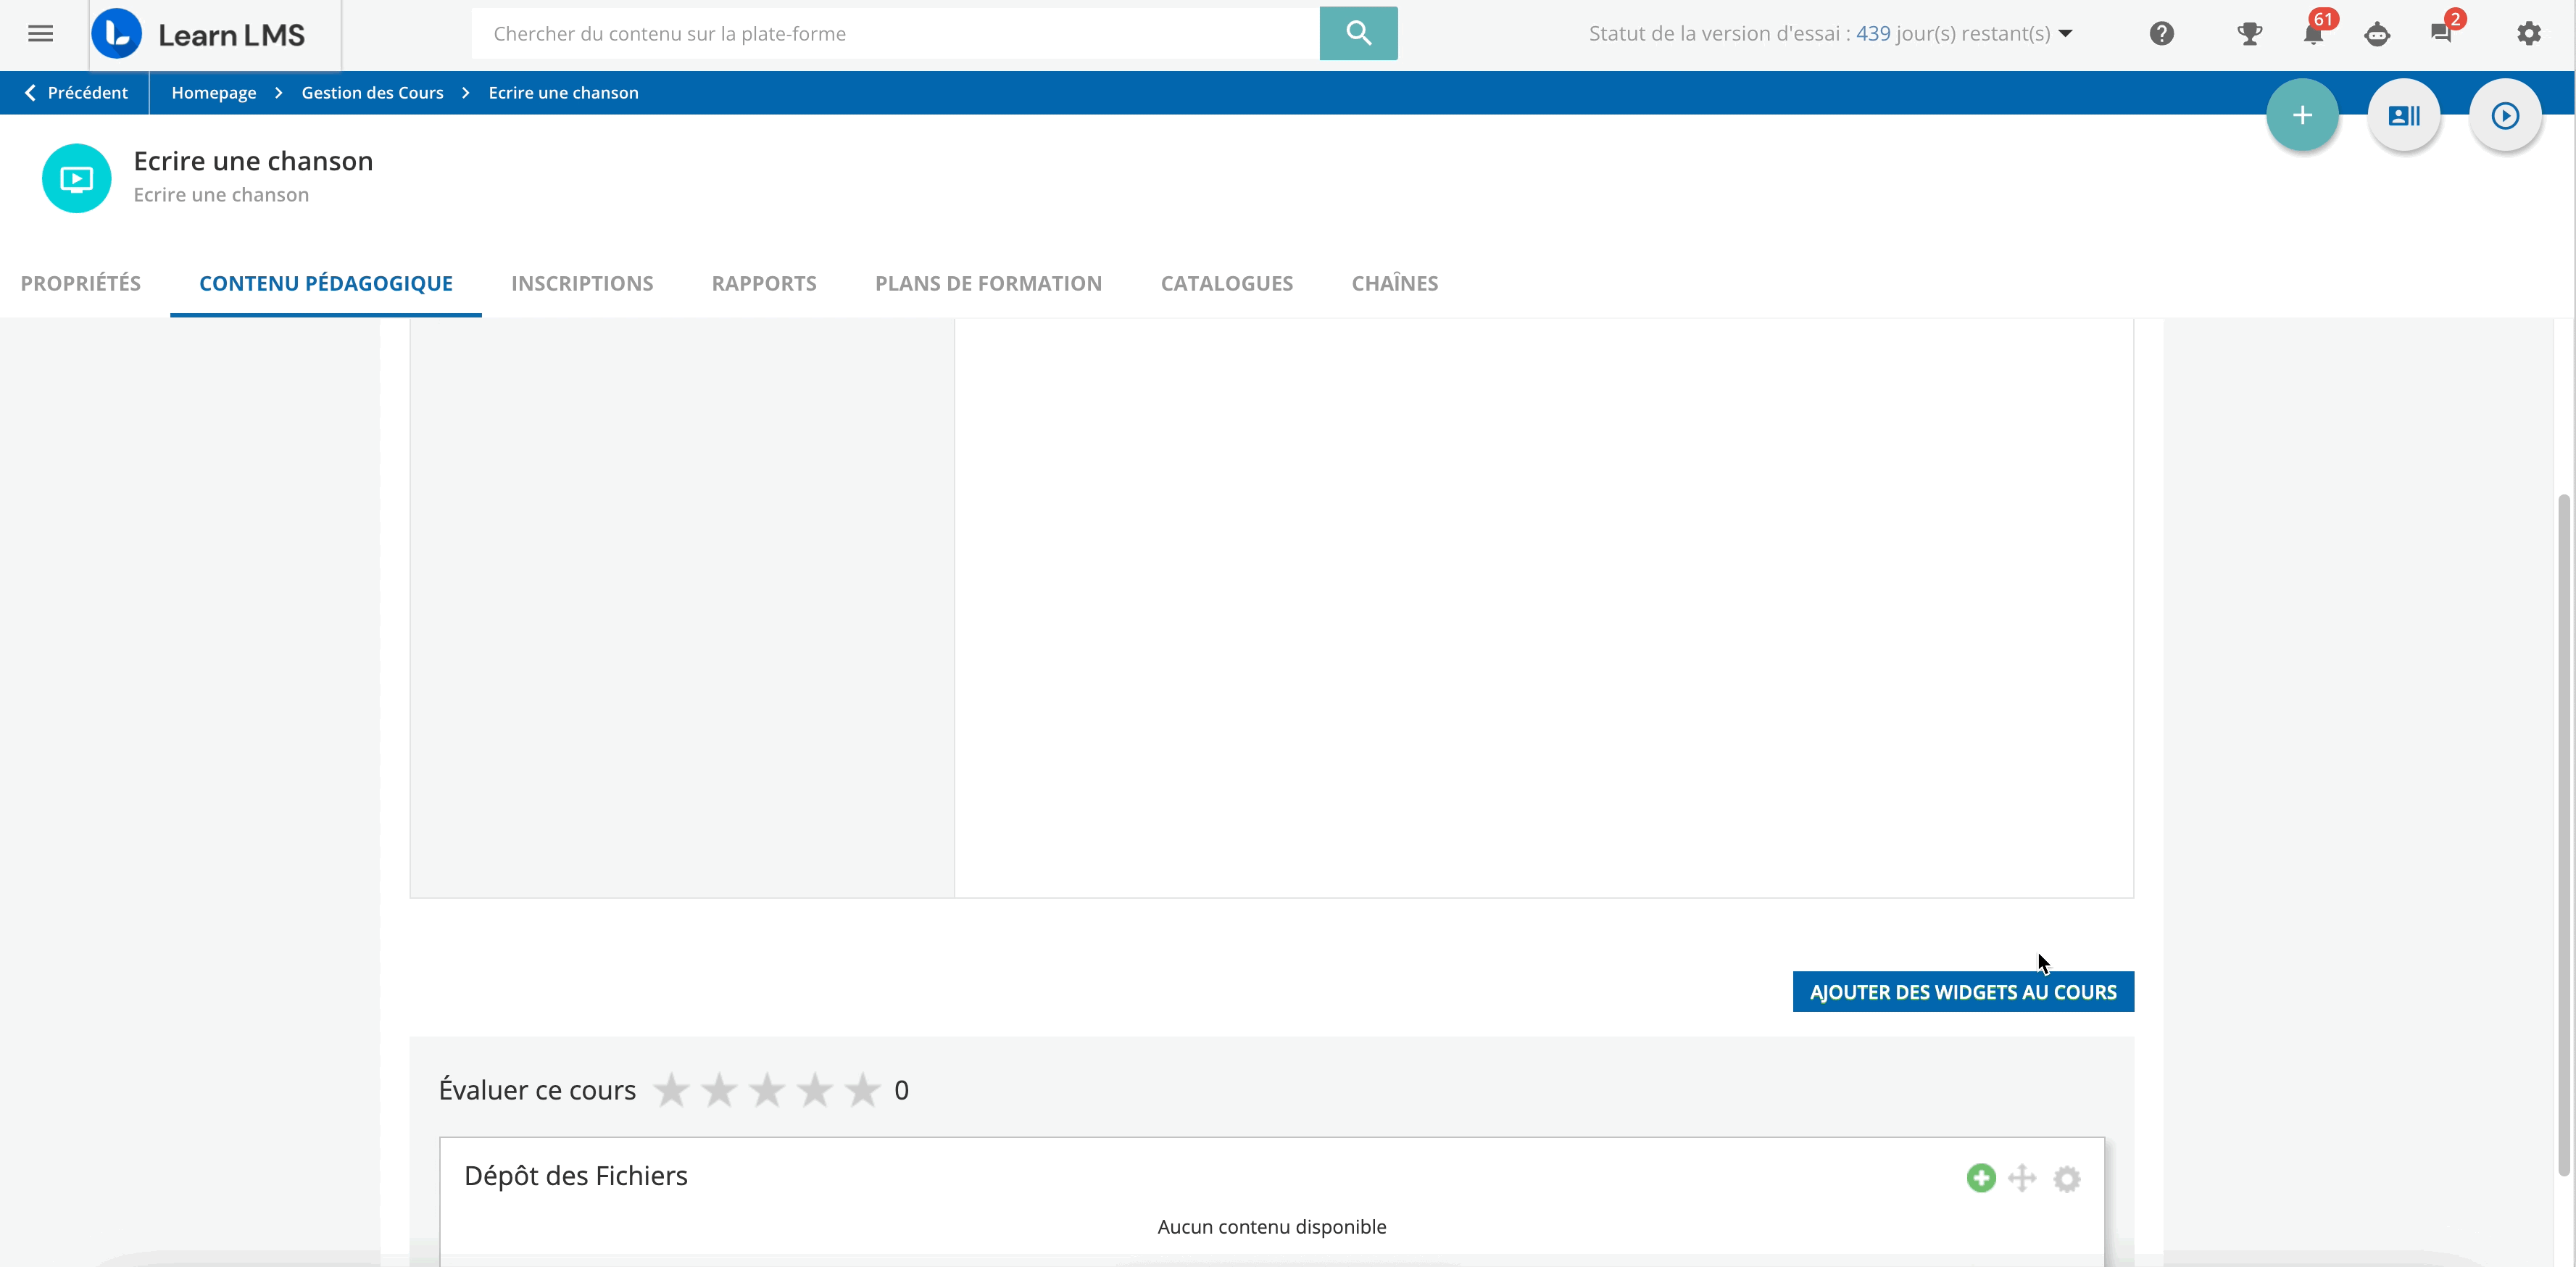Click the page vertical scrollbar

click(x=2565, y=834)
